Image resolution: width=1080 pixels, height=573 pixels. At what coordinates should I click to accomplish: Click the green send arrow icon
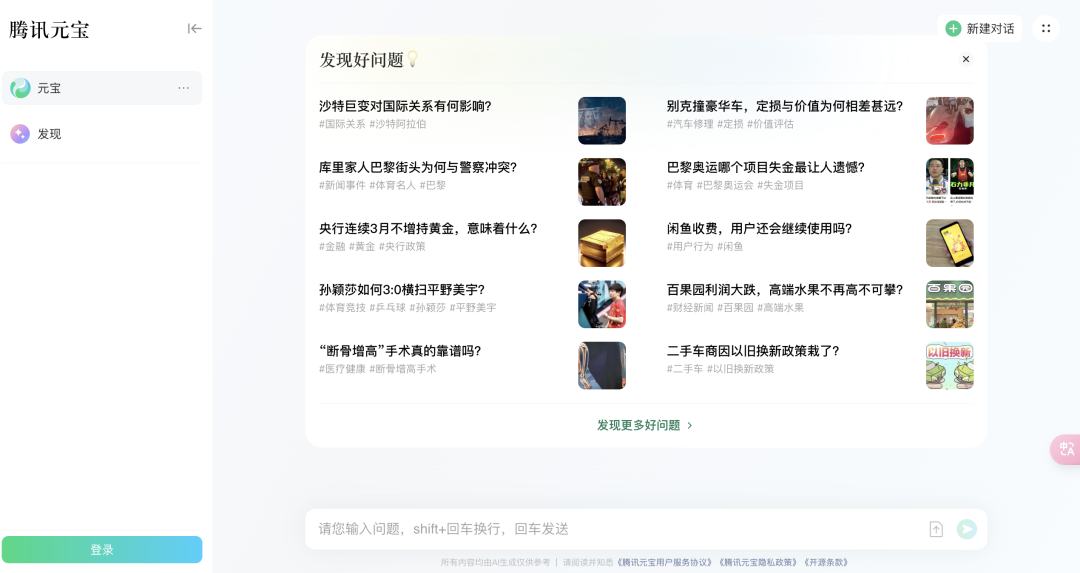point(967,529)
